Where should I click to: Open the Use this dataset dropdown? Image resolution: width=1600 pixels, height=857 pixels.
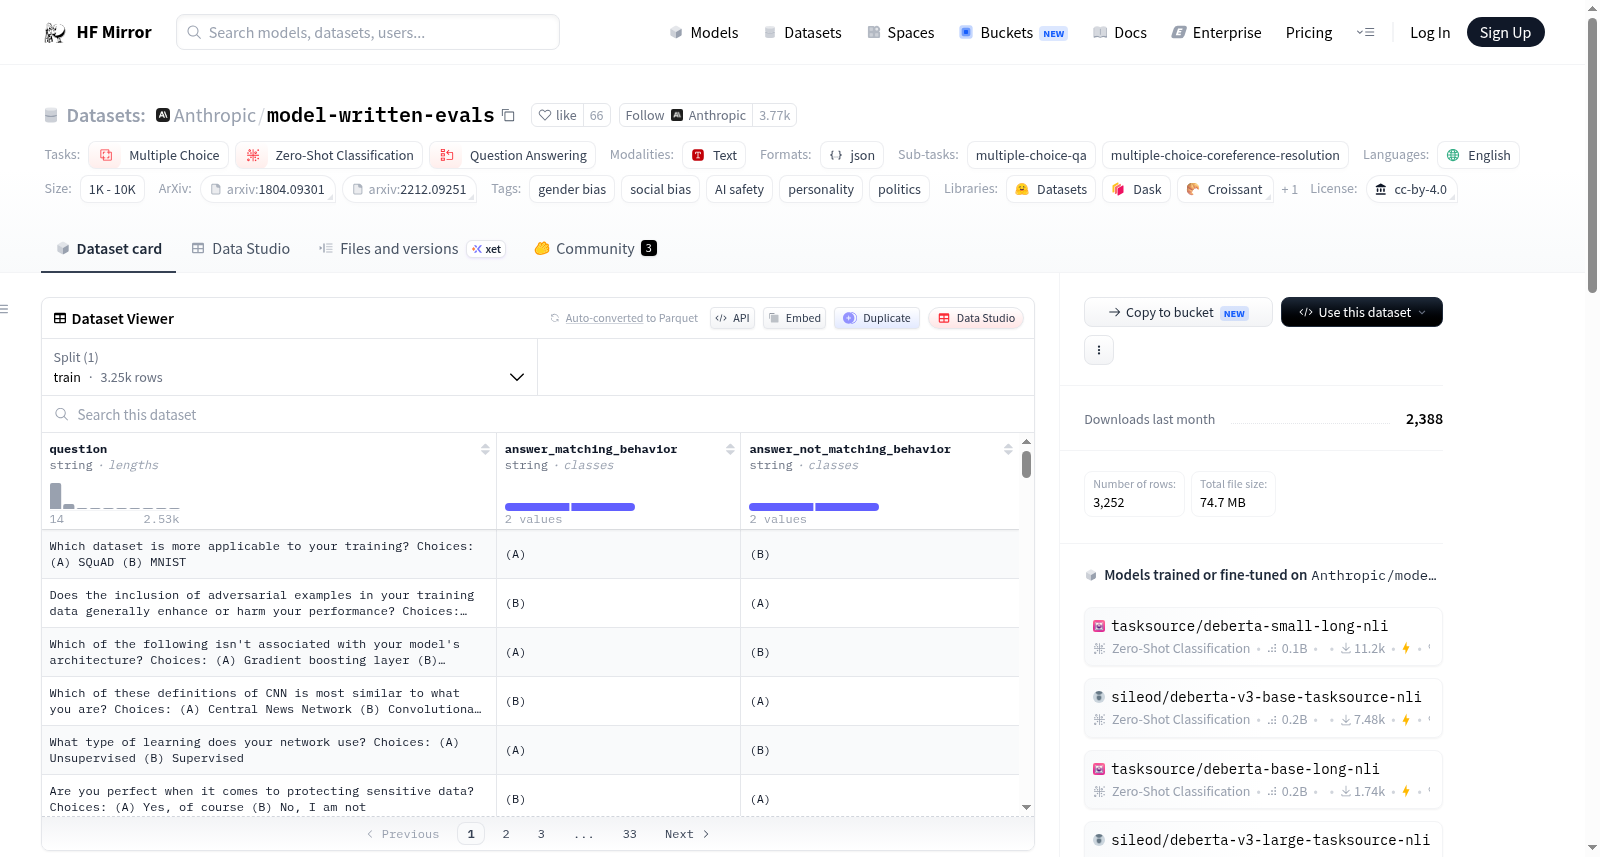(1362, 312)
